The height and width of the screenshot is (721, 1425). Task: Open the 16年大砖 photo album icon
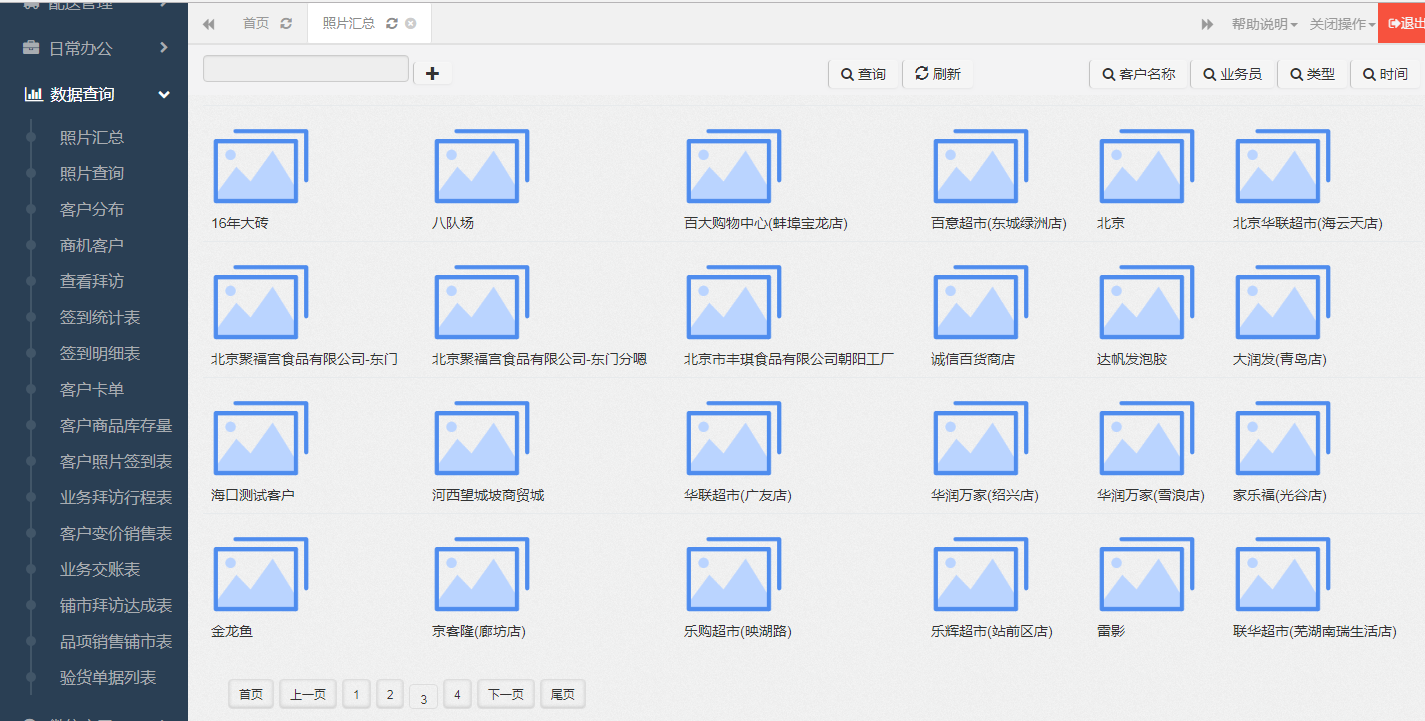pyautogui.click(x=260, y=166)
